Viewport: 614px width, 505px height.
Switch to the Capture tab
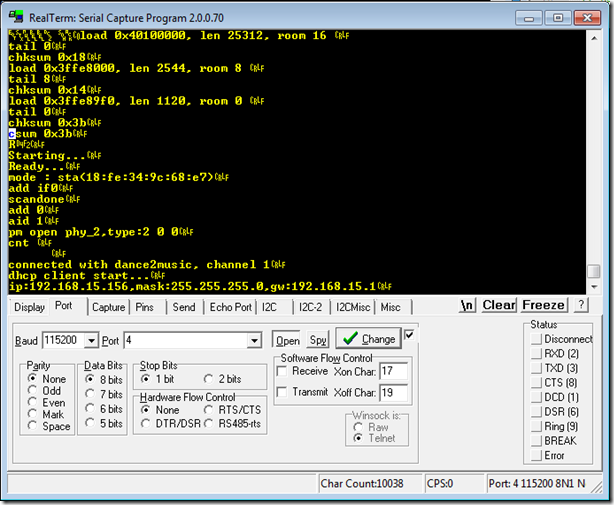pos(108,307)
